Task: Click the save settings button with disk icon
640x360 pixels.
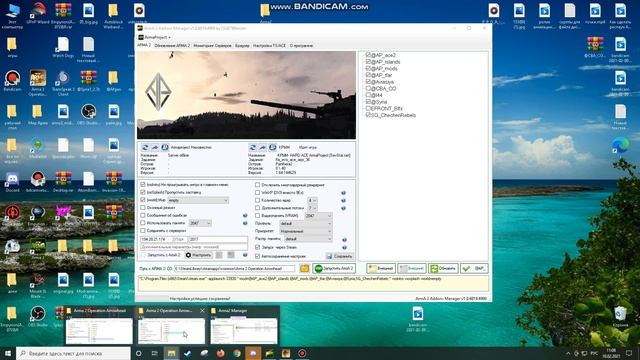Action: click(339, 256)
